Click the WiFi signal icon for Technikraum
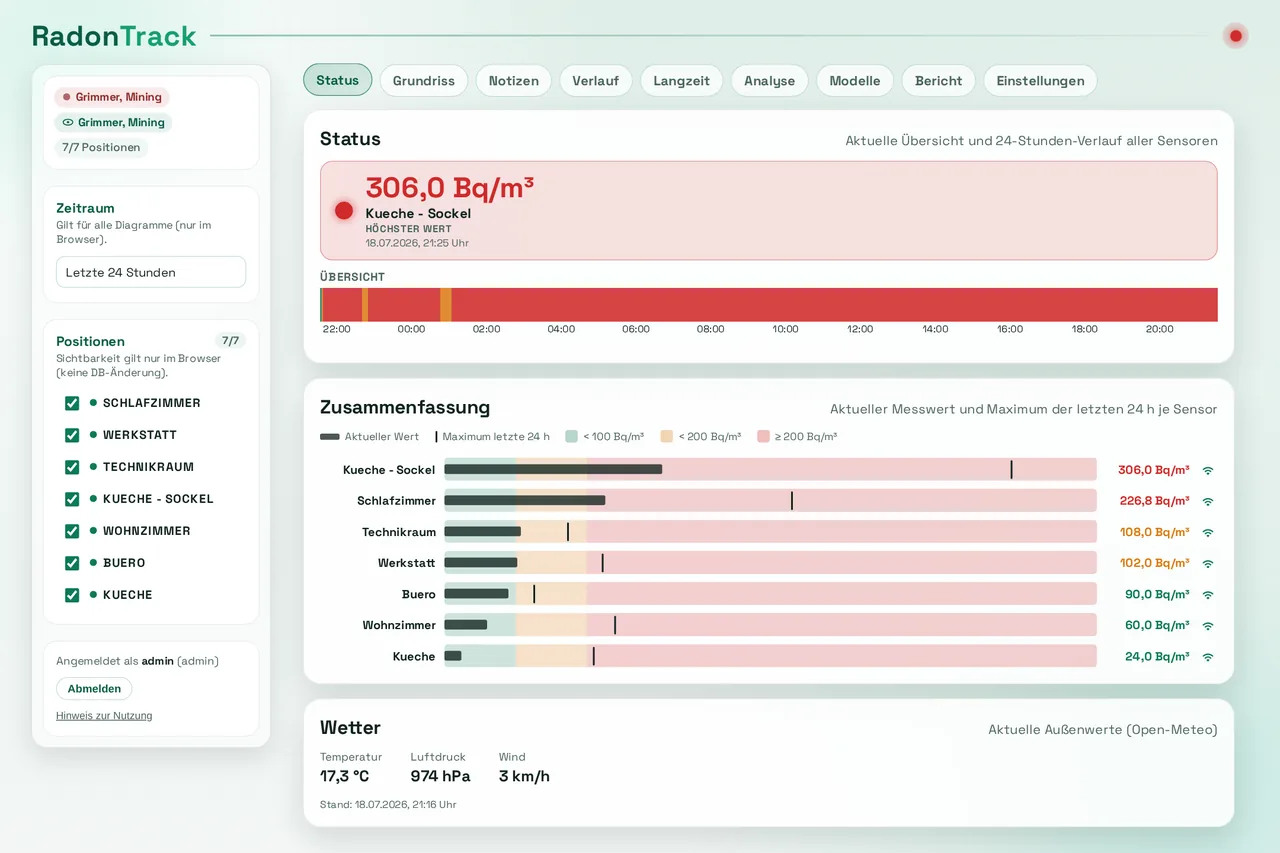 (1208, 532)
